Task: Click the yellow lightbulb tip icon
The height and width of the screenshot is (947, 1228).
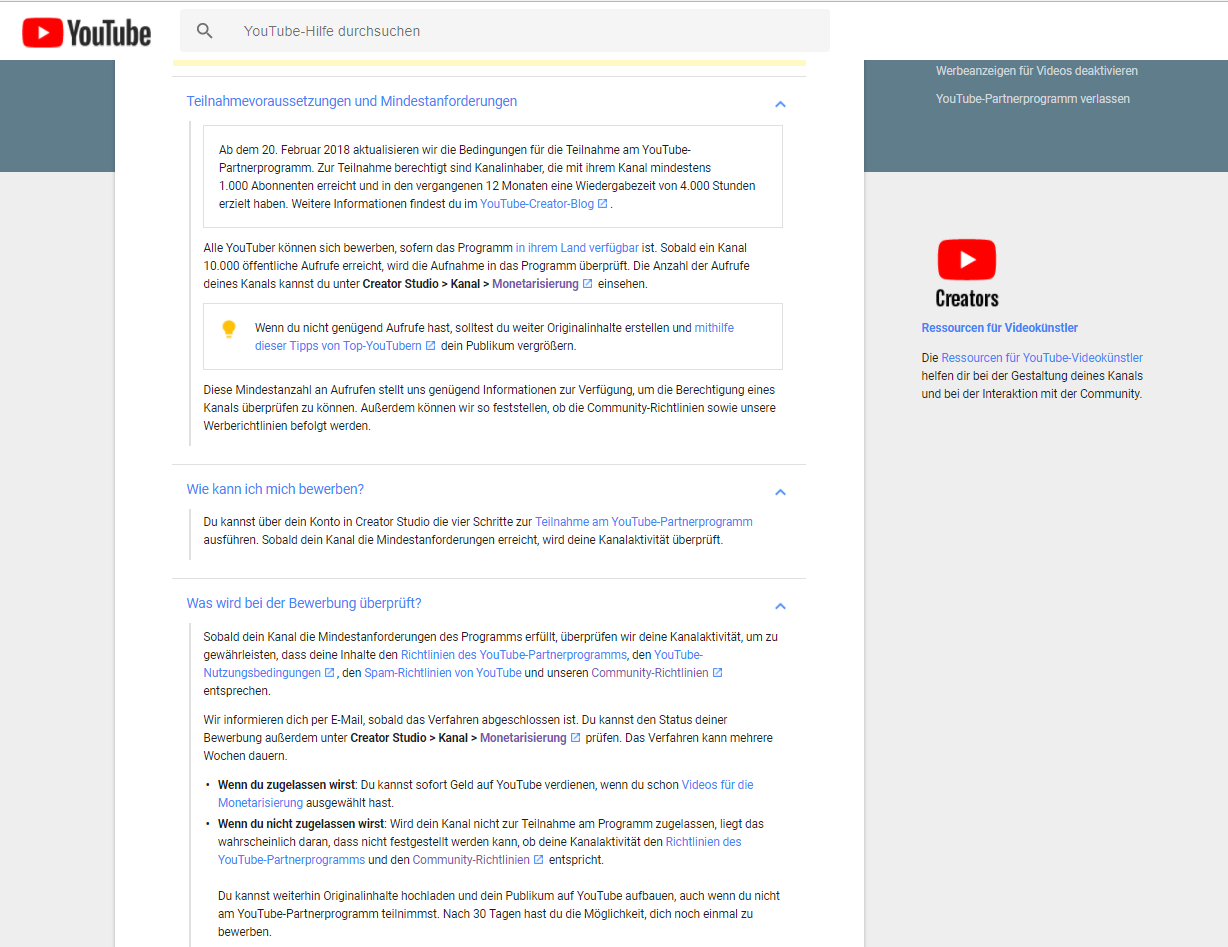Action: click(x=229, y=329)
